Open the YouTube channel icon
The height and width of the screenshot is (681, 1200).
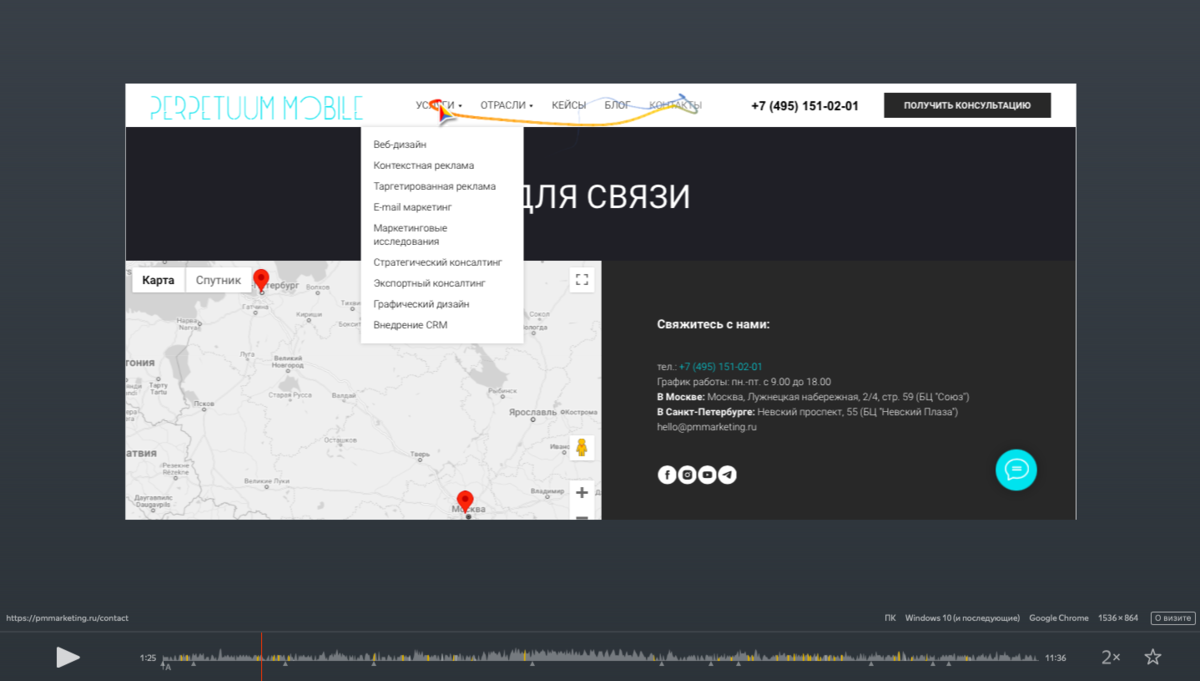pos(707,474)
